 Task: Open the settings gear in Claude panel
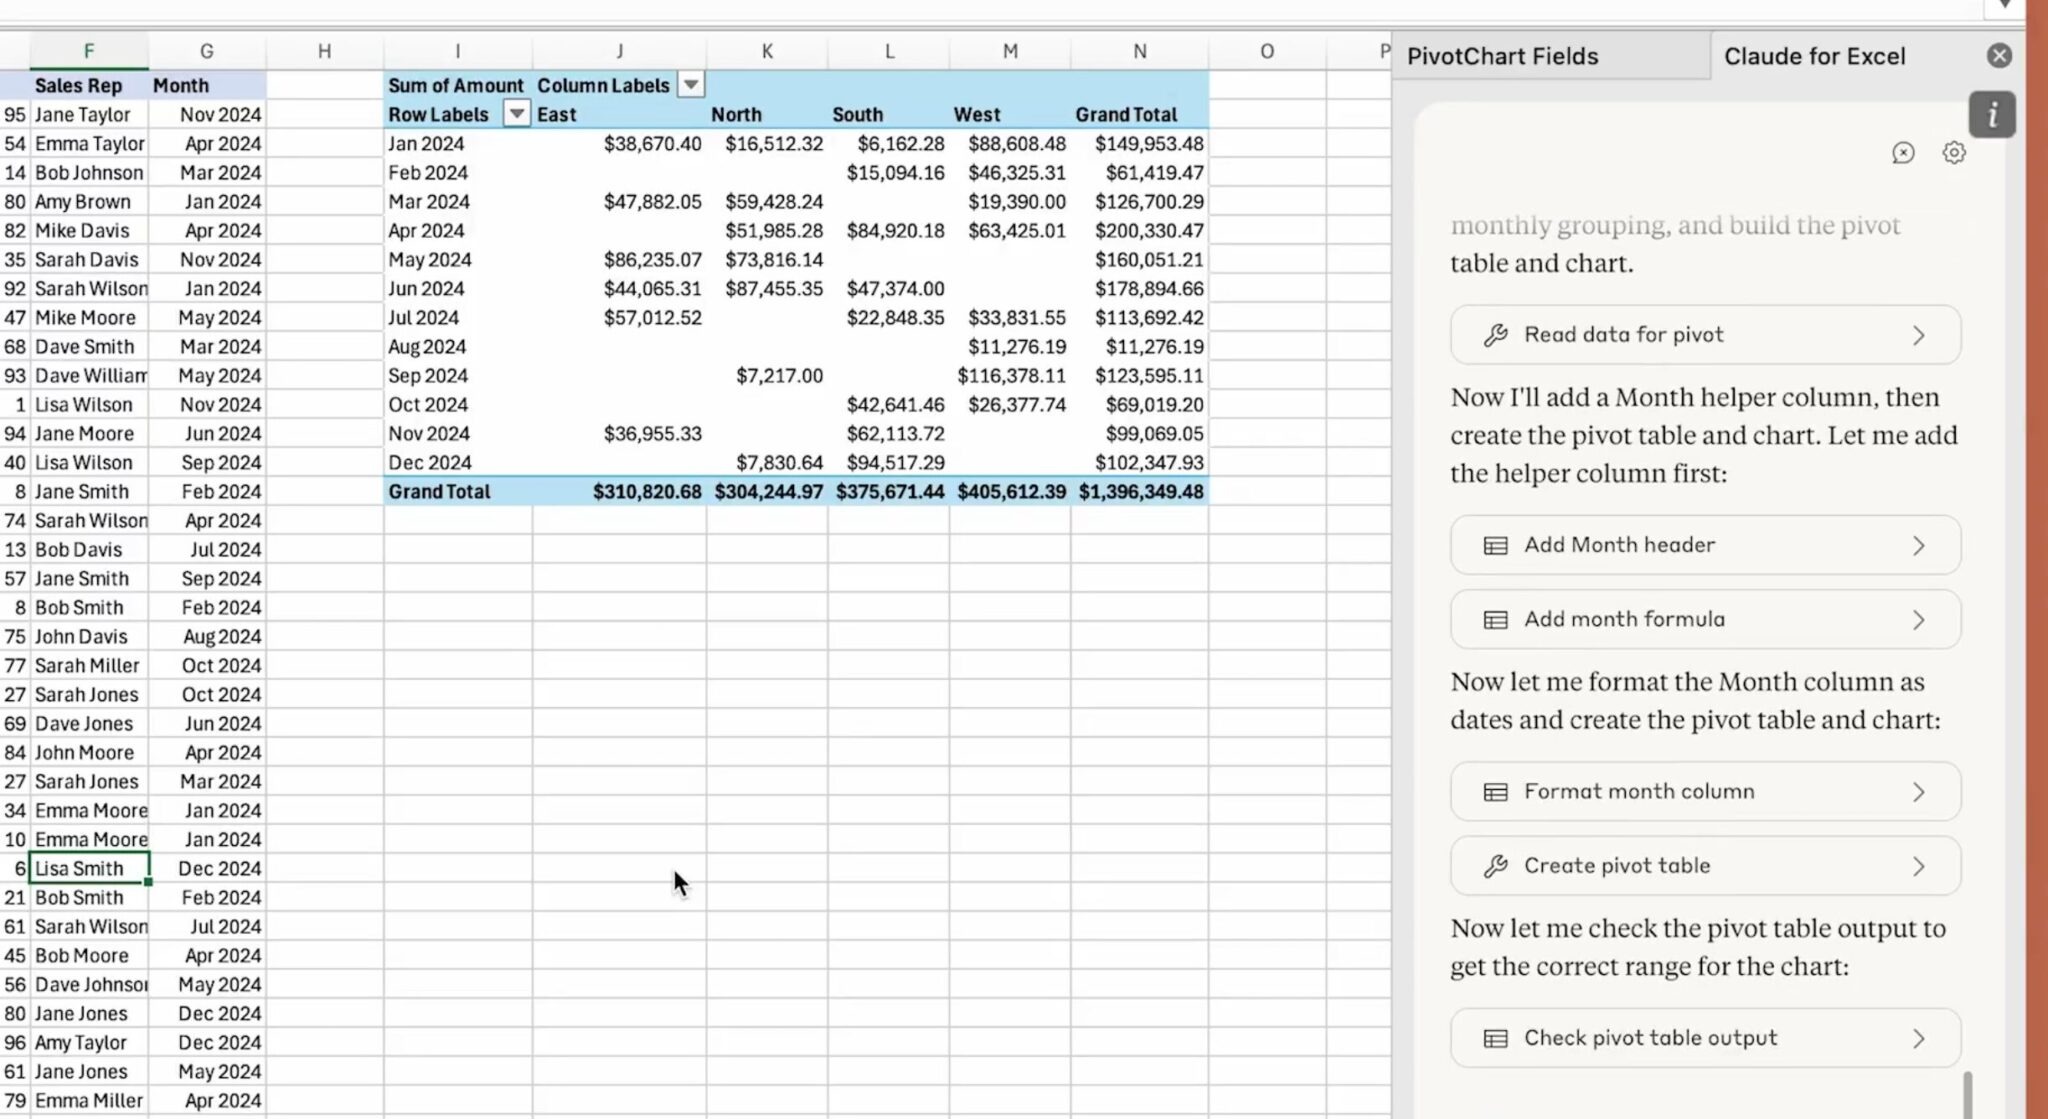[x=1954, y=152]
